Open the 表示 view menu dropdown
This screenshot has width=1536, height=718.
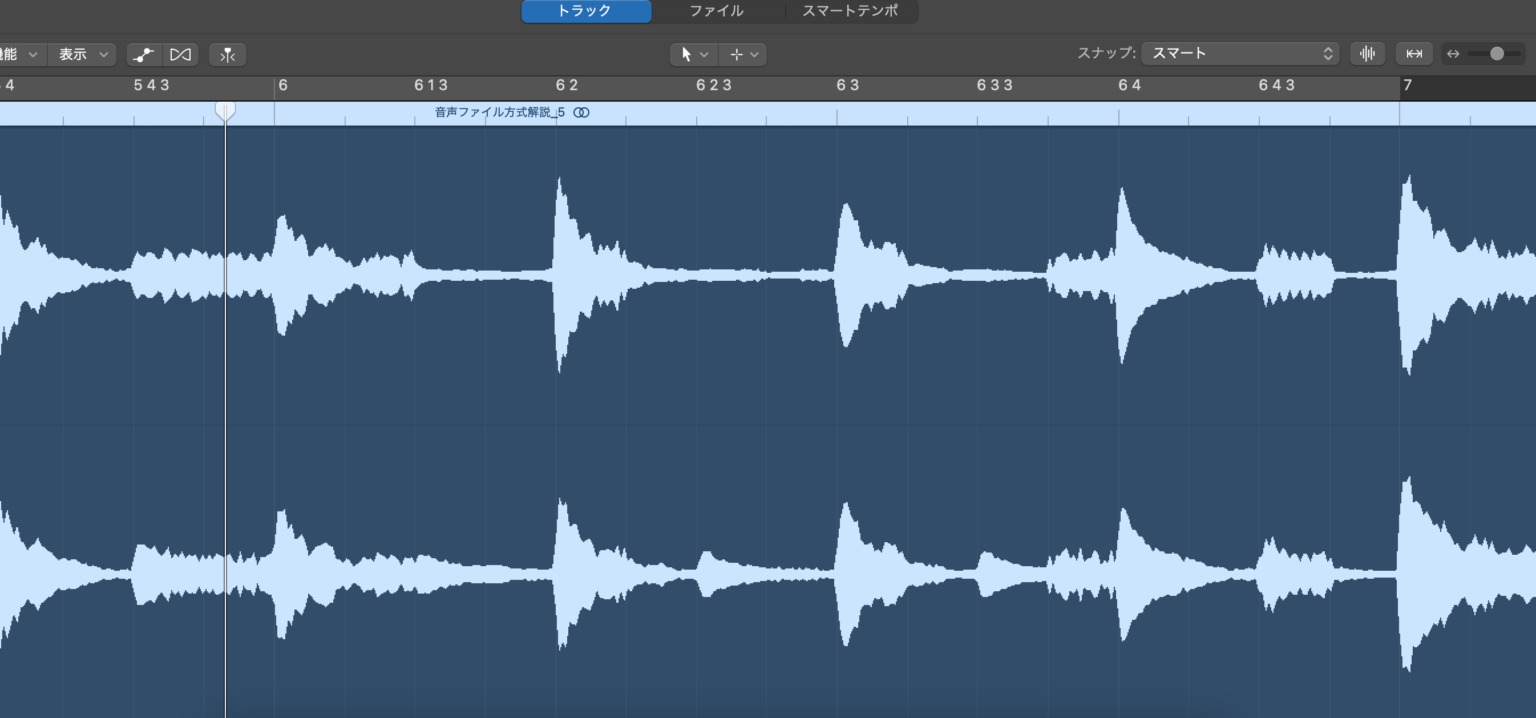pyautogui.click(x=81, y=54)
